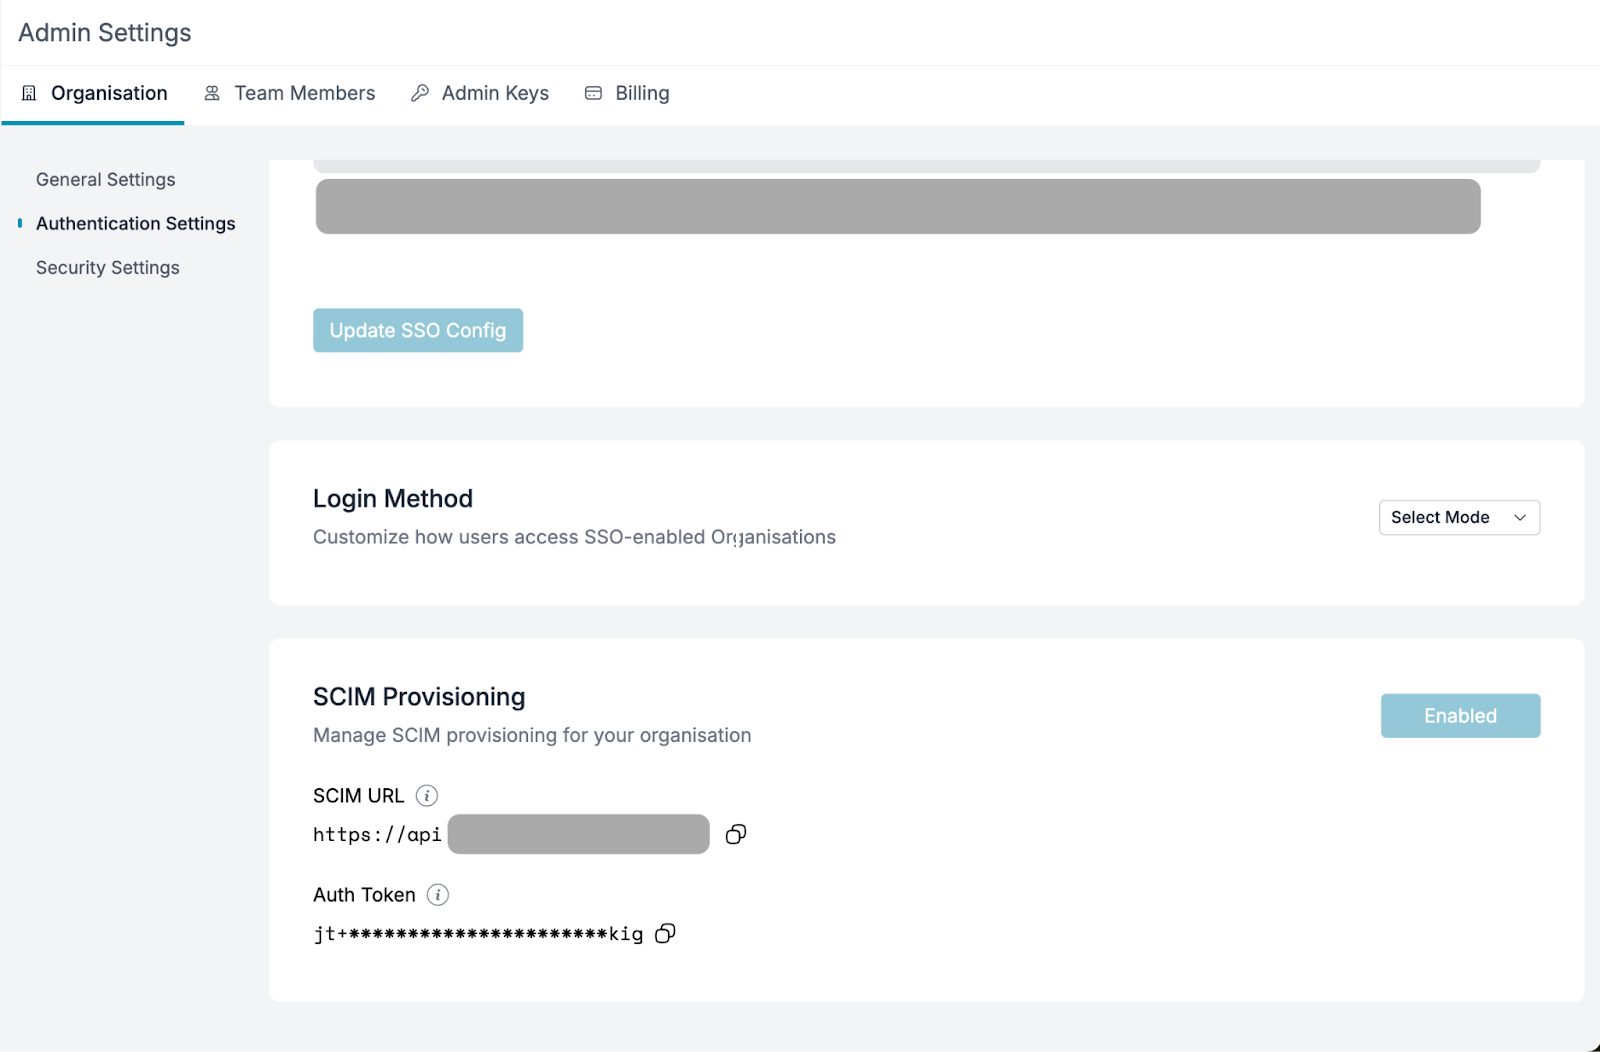Go to Security Settings
Viewport: 1600px width, 1052px height.
(107, 267)
